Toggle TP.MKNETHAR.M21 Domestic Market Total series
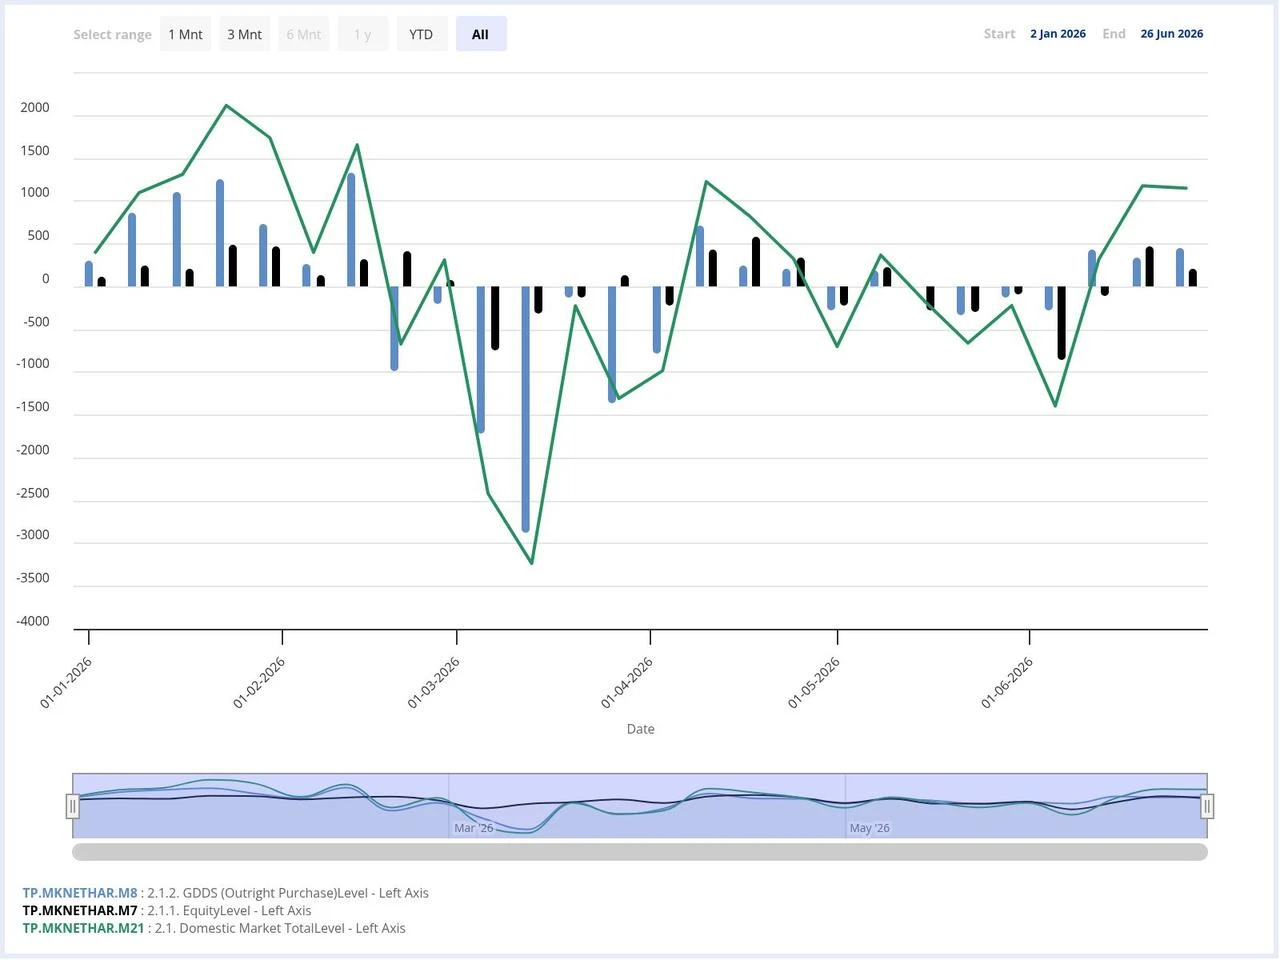 point(214,928)
